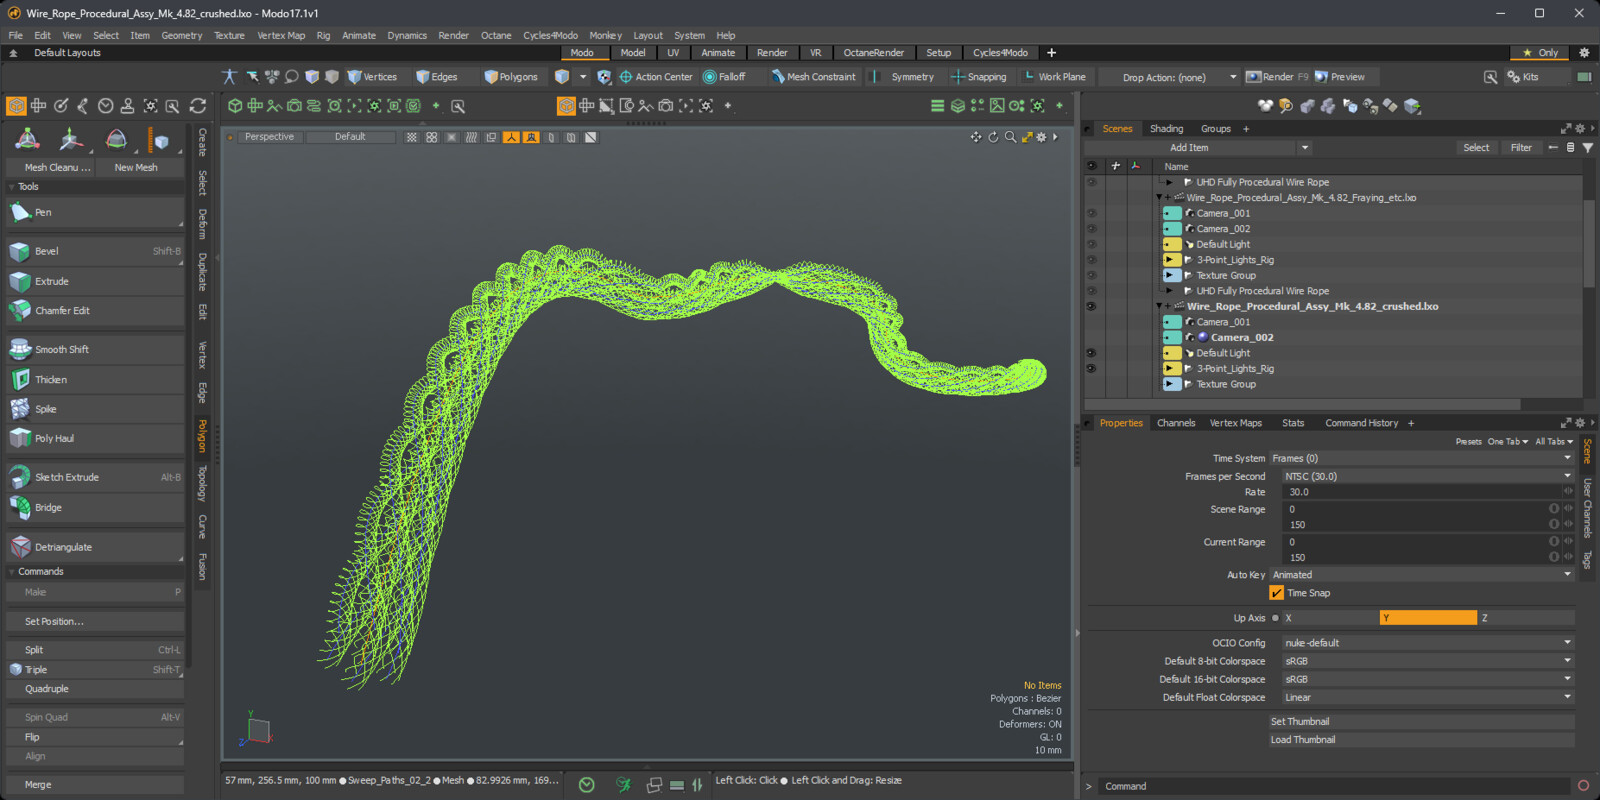
Task: Click the Filter button in Scenes panel
Action: (1521, 148)
